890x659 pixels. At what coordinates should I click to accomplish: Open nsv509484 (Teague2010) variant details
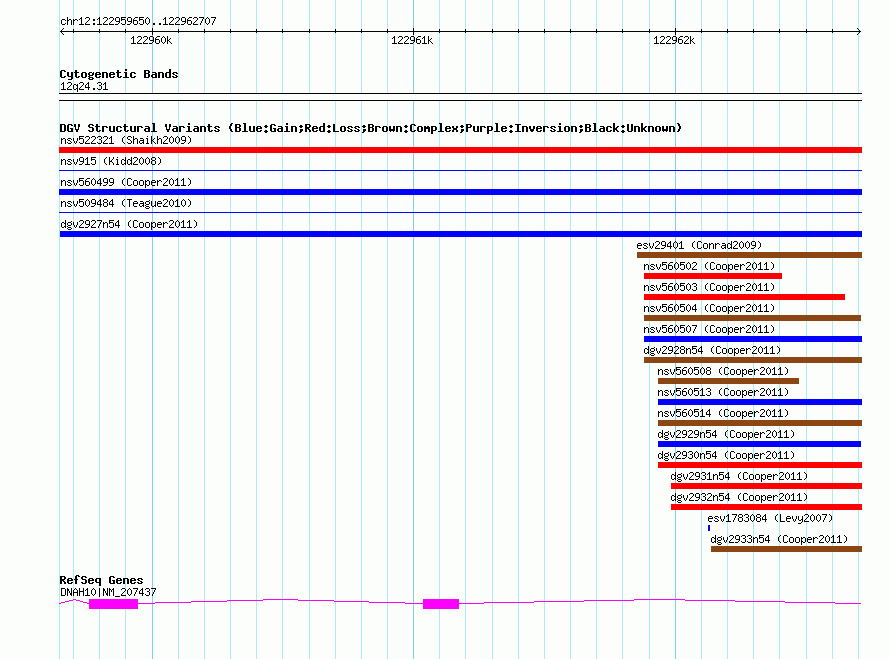(126, 203)
